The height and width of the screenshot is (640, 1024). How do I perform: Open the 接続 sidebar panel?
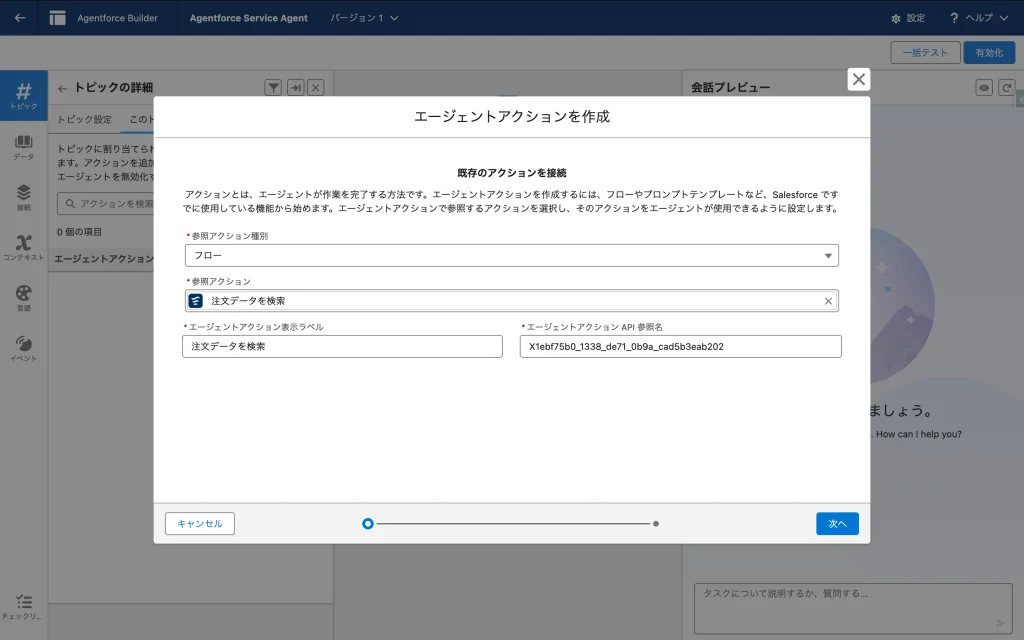[24, 197]
